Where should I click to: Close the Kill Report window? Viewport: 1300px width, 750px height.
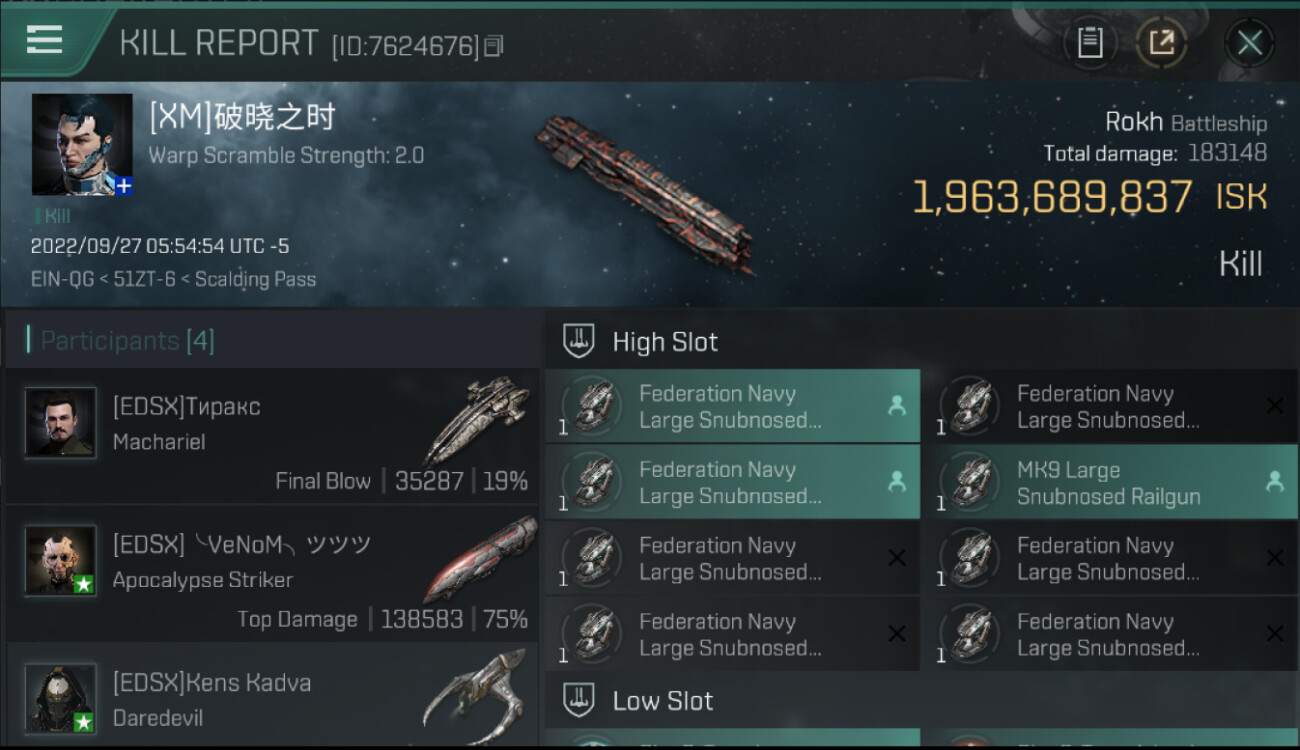pos(1249,43)
